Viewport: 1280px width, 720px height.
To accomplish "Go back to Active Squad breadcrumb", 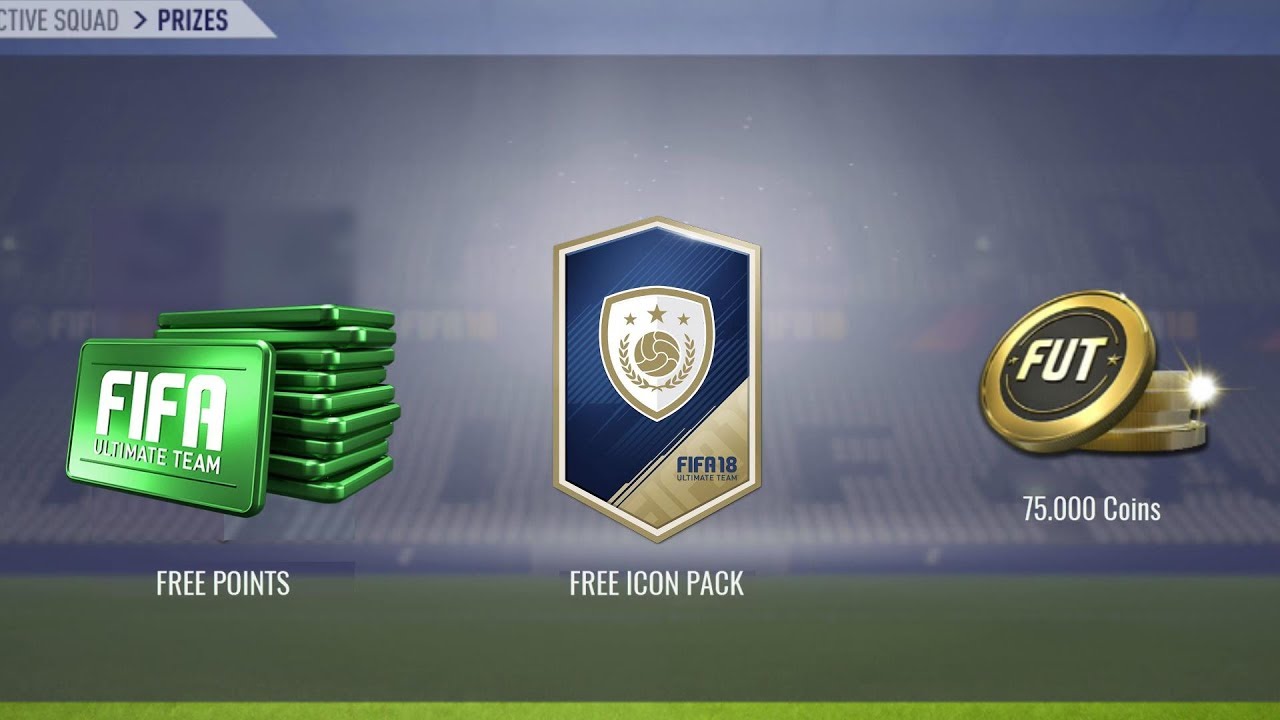I will coord(60,19).
